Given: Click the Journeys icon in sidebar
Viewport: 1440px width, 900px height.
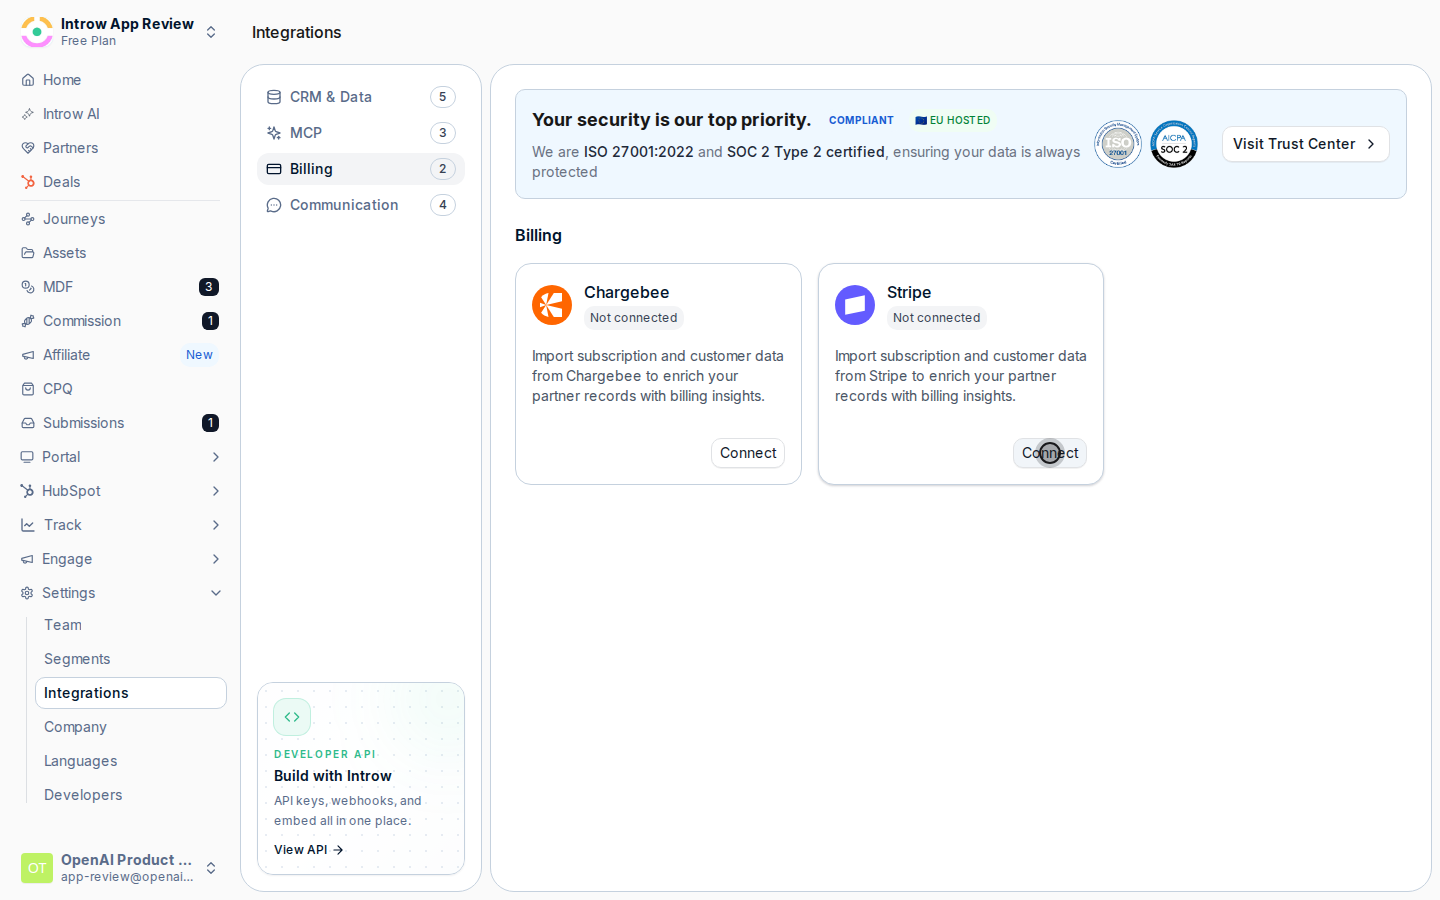Looking at the screenshot, I should pos(28,219).
